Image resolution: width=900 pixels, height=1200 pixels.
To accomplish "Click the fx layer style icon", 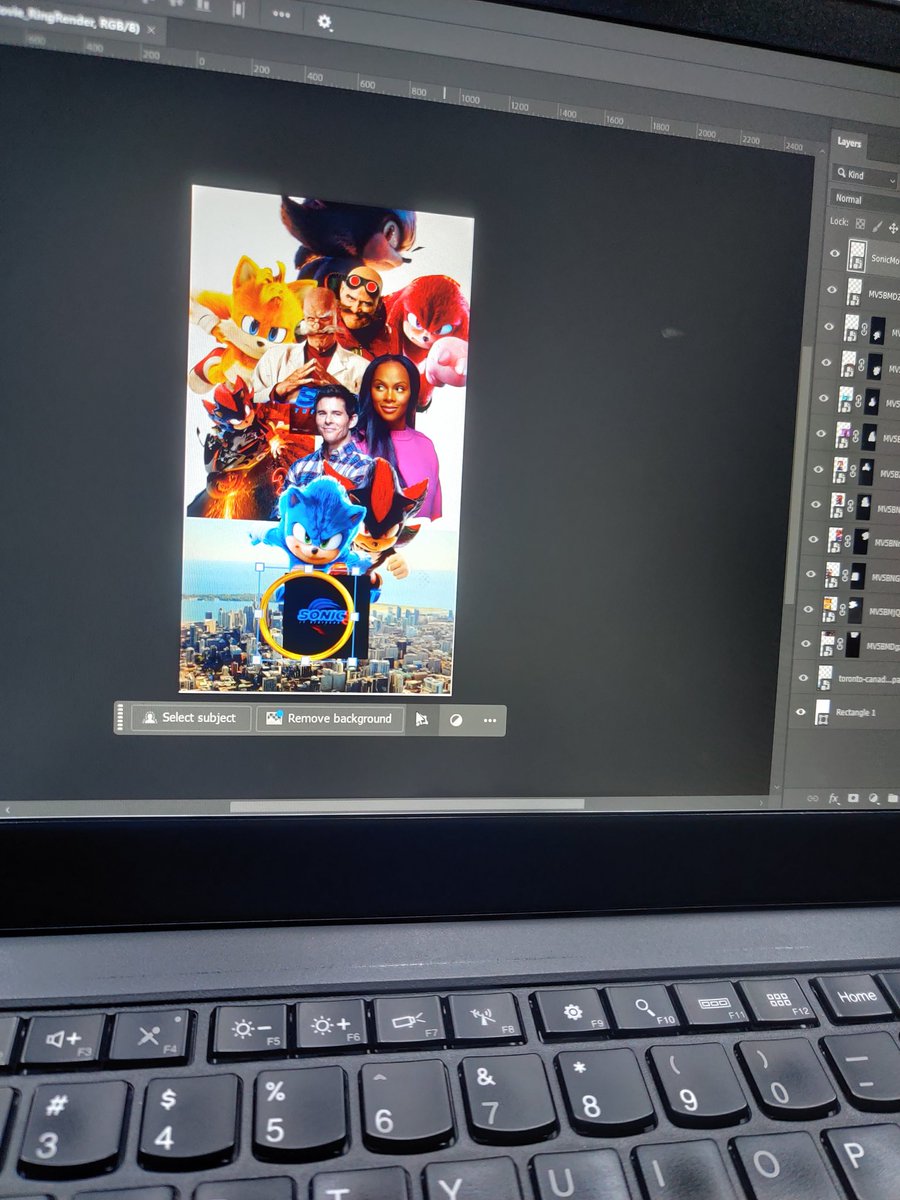I will pyautogui.click(x=833, y=798).
